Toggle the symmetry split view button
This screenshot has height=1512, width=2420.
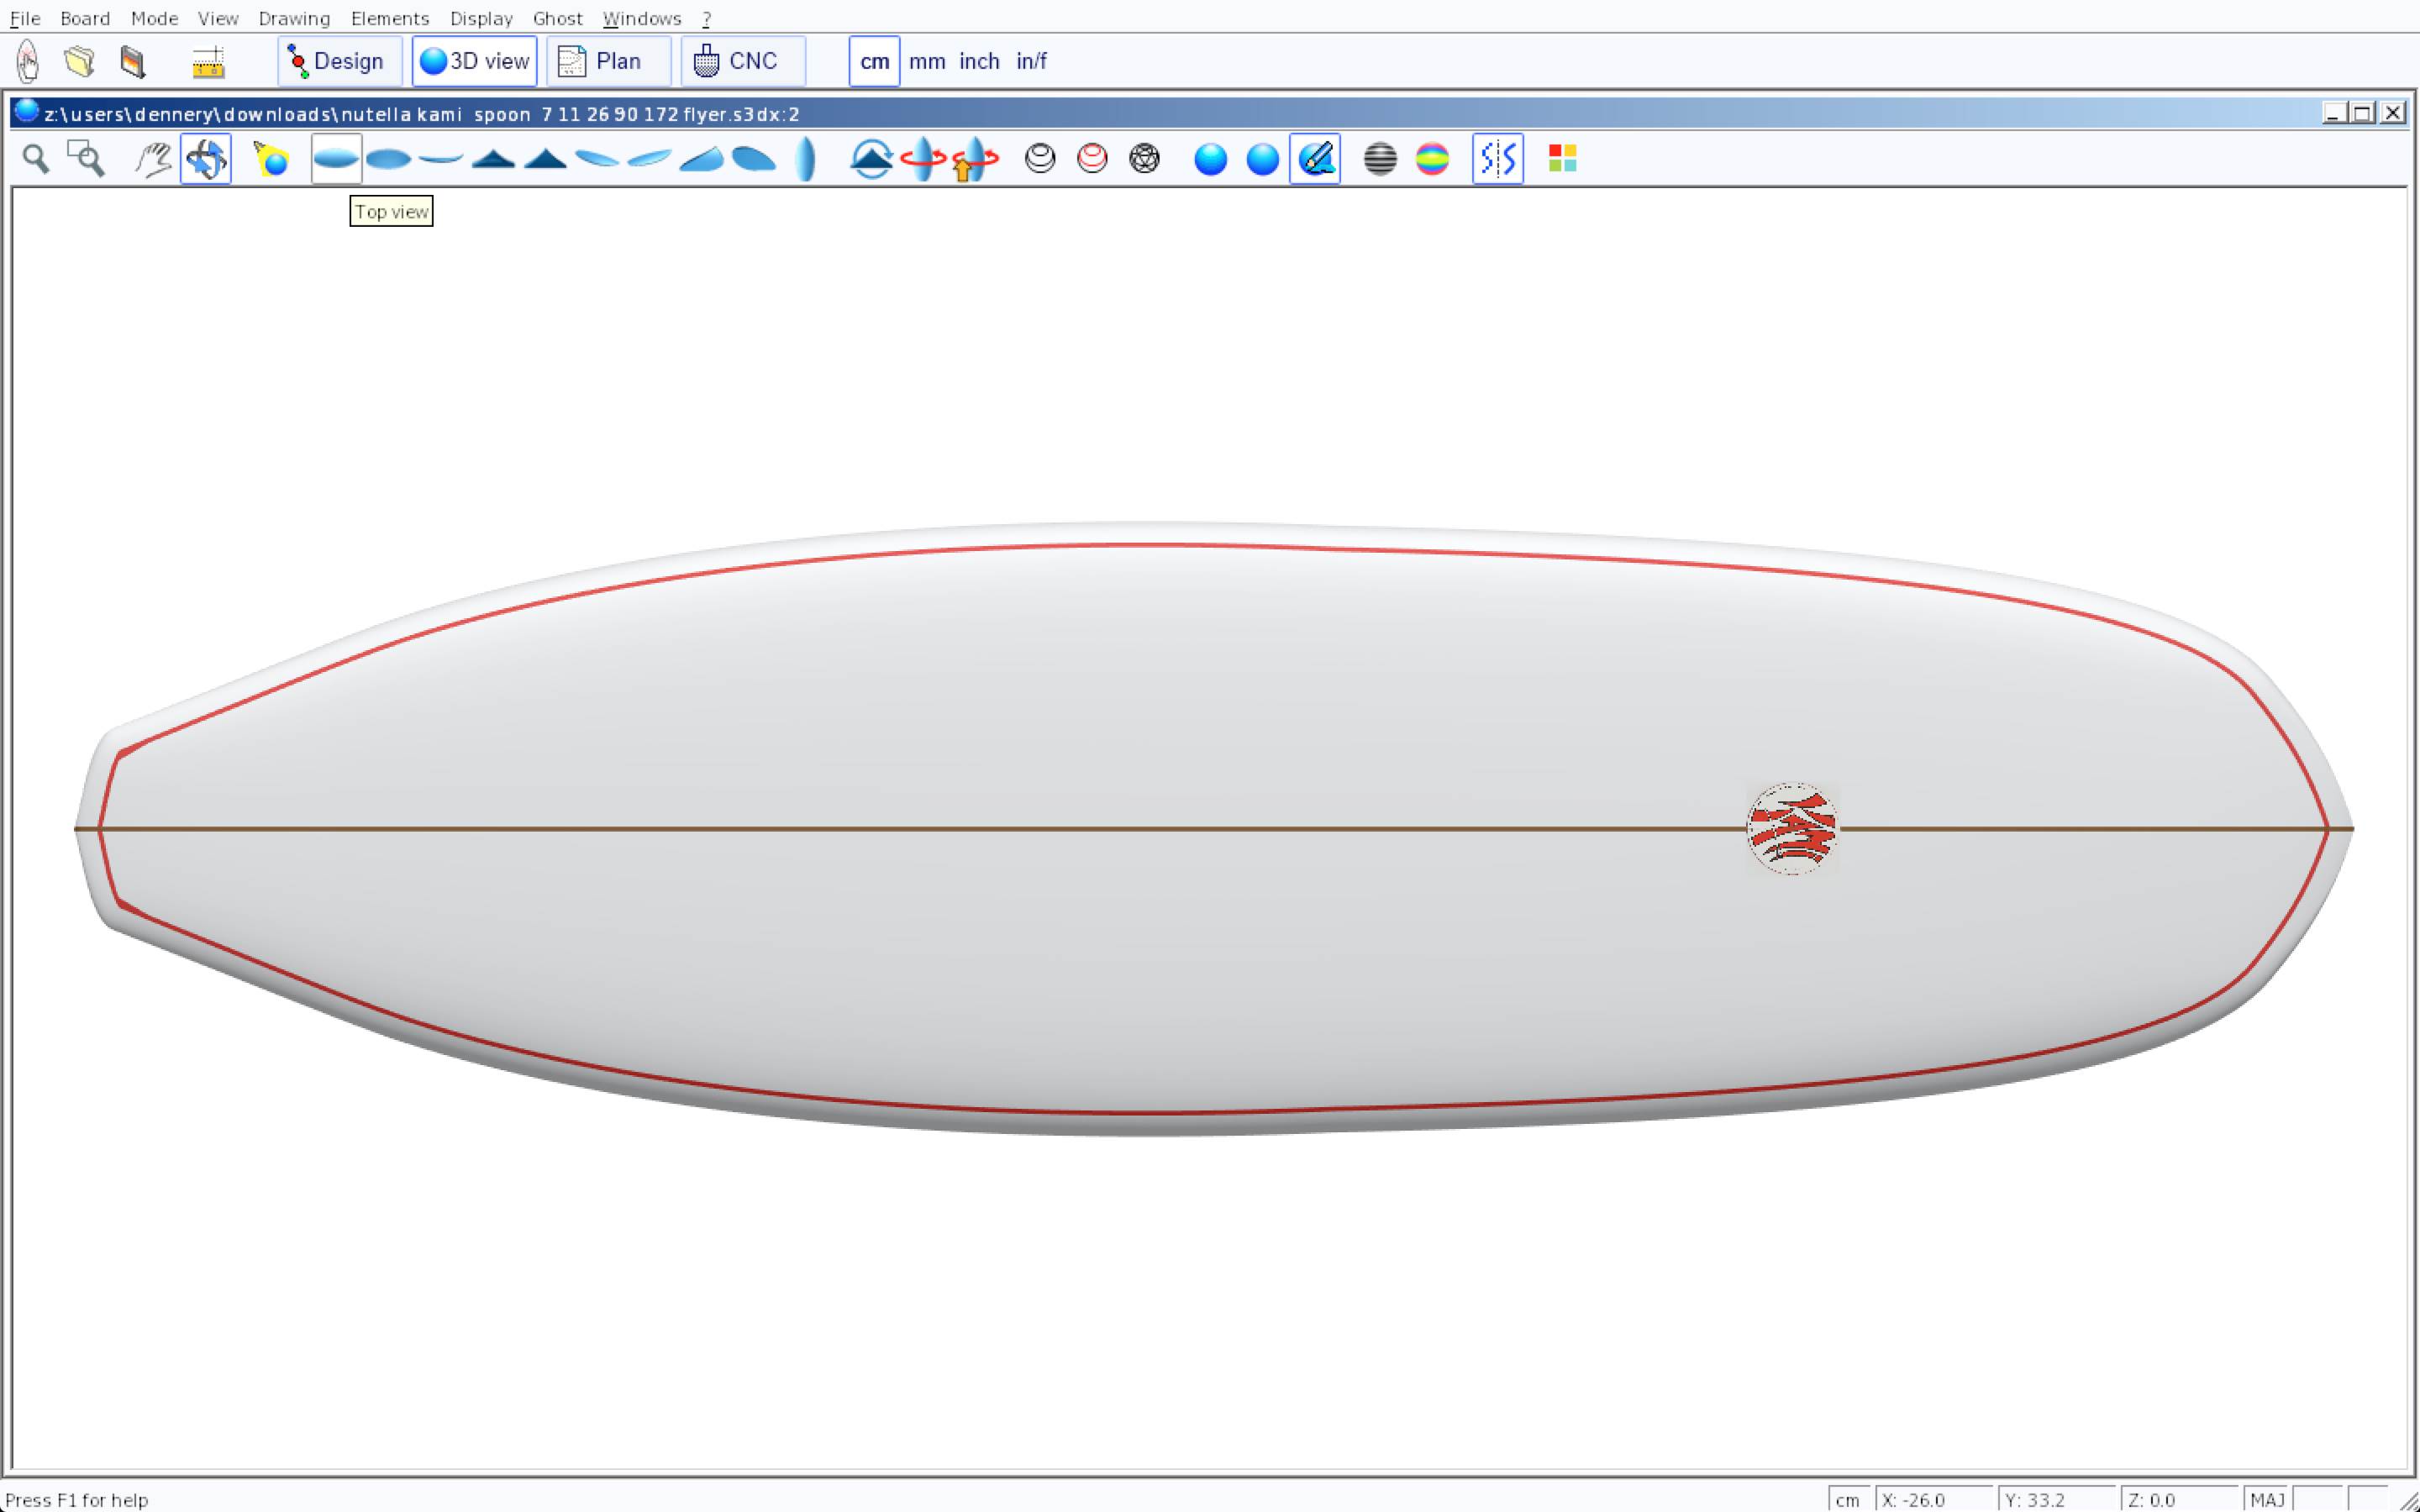(1497, 159)
